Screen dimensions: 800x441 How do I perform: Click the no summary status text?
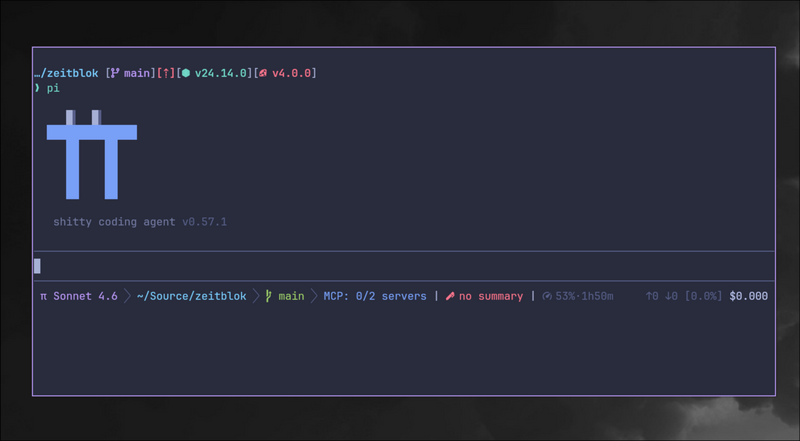[x=491, y=297]
